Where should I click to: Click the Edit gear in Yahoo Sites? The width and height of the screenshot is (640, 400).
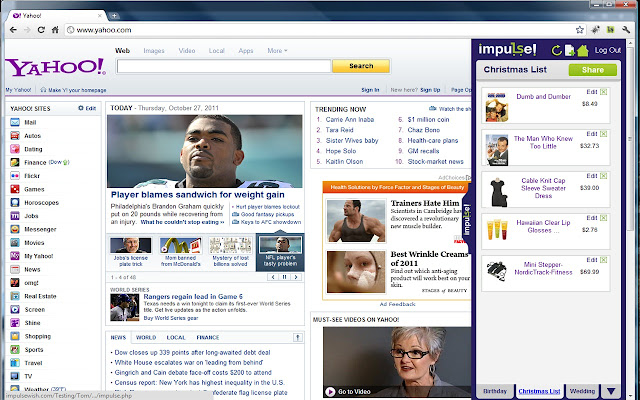pyautogui.click(x=87, y=108)
